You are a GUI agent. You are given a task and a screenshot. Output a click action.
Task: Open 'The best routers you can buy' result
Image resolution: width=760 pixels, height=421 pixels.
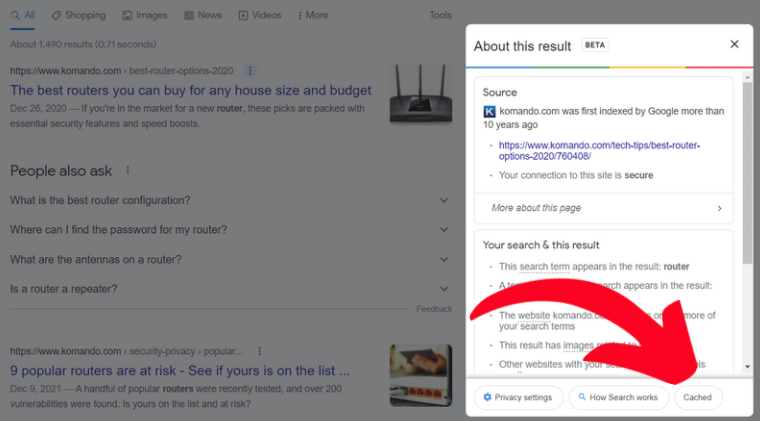[x=190, y=91]
